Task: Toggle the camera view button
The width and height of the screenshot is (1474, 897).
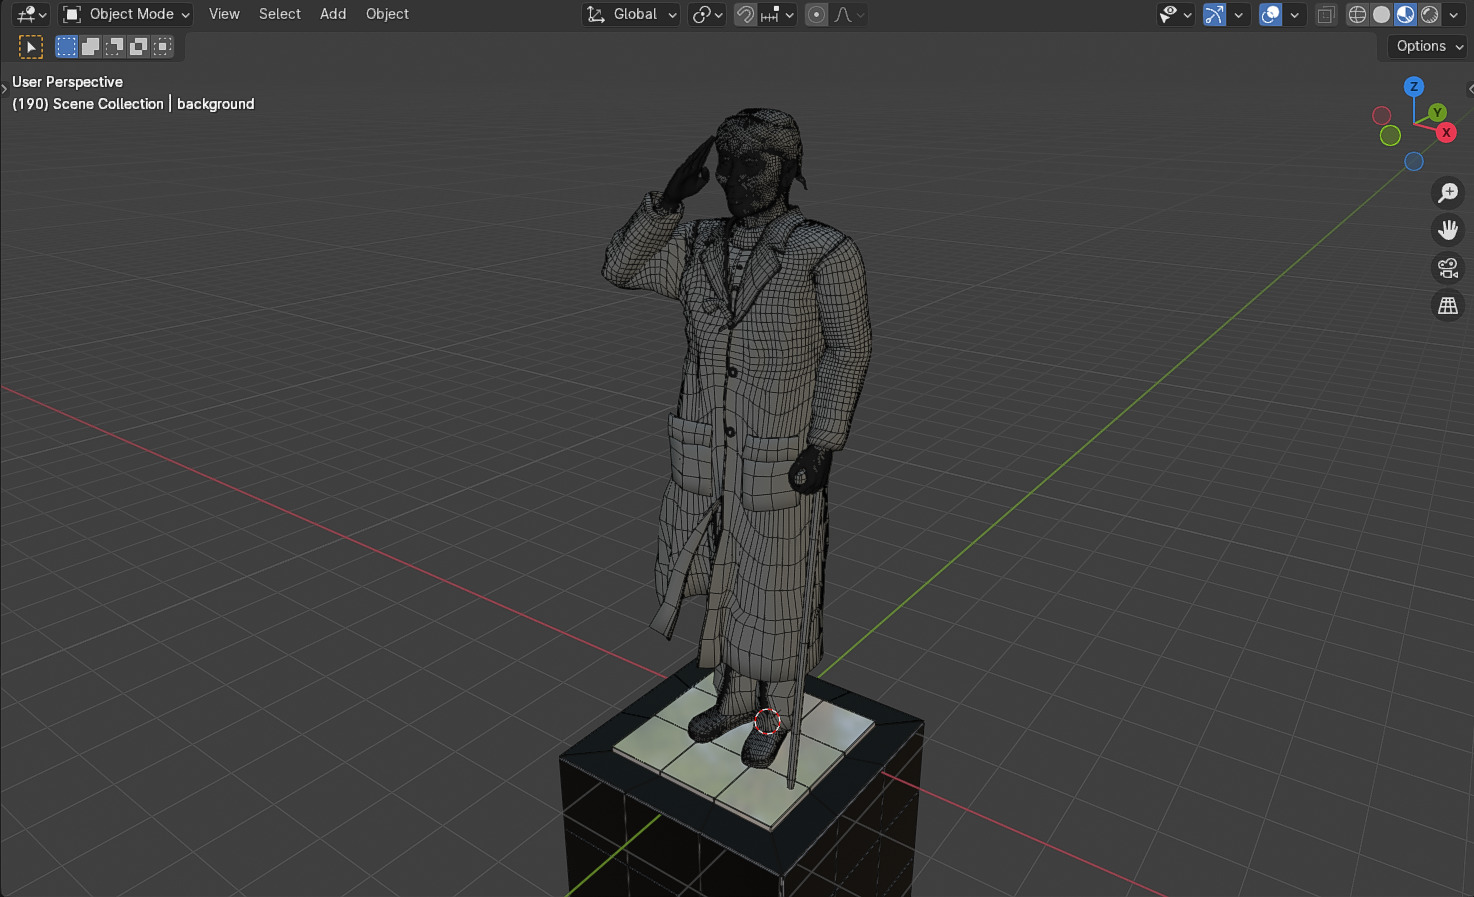Action: (1448, 268)
